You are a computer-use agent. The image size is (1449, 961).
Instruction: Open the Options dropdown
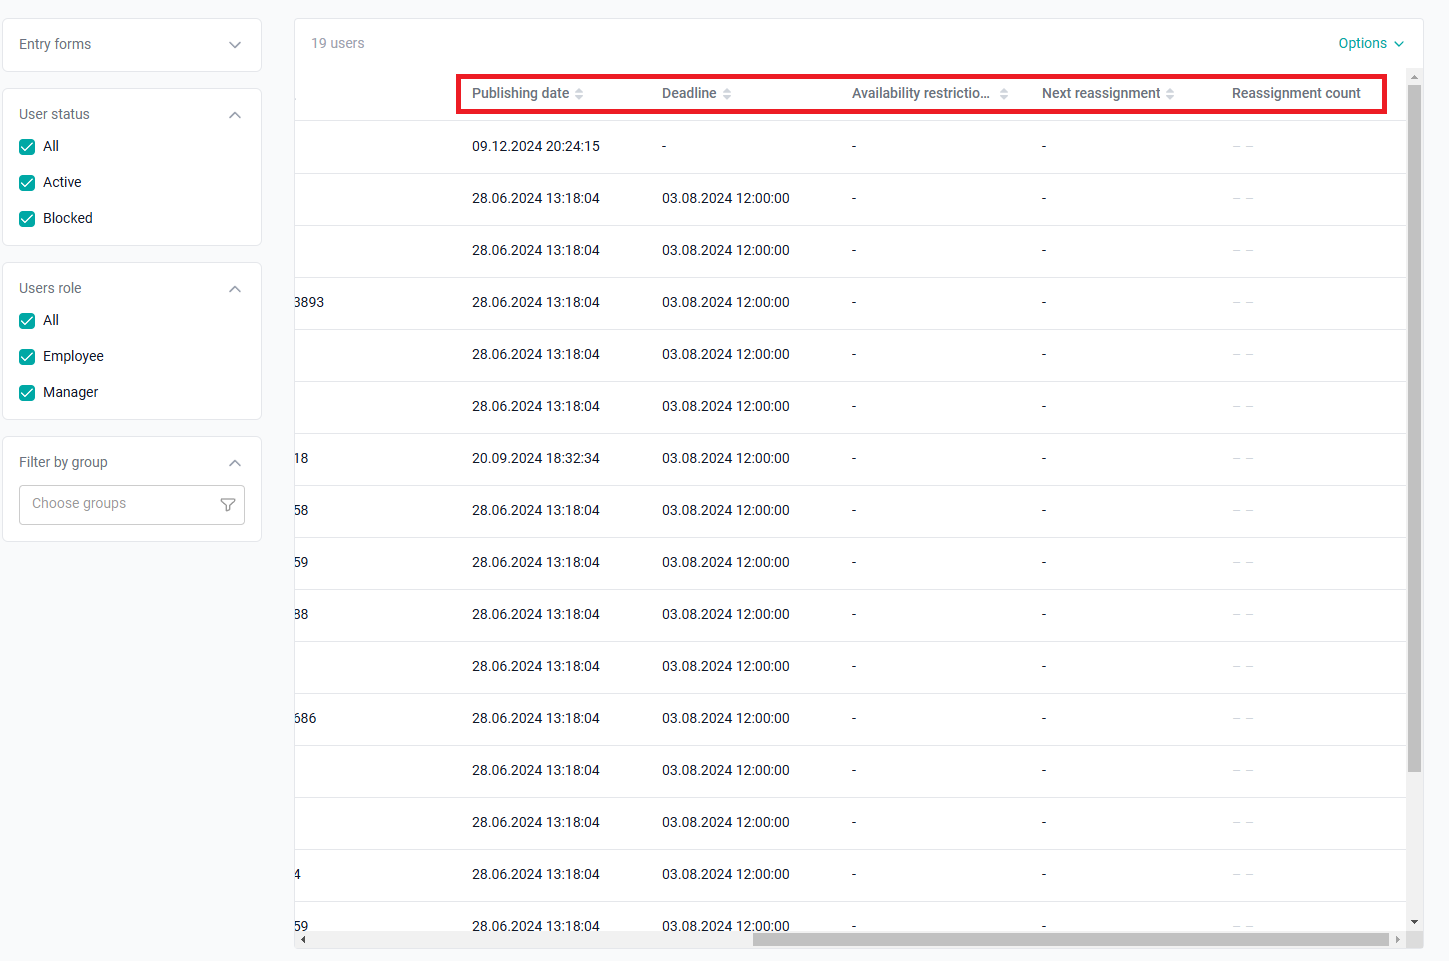click(x=1371, y=43)
